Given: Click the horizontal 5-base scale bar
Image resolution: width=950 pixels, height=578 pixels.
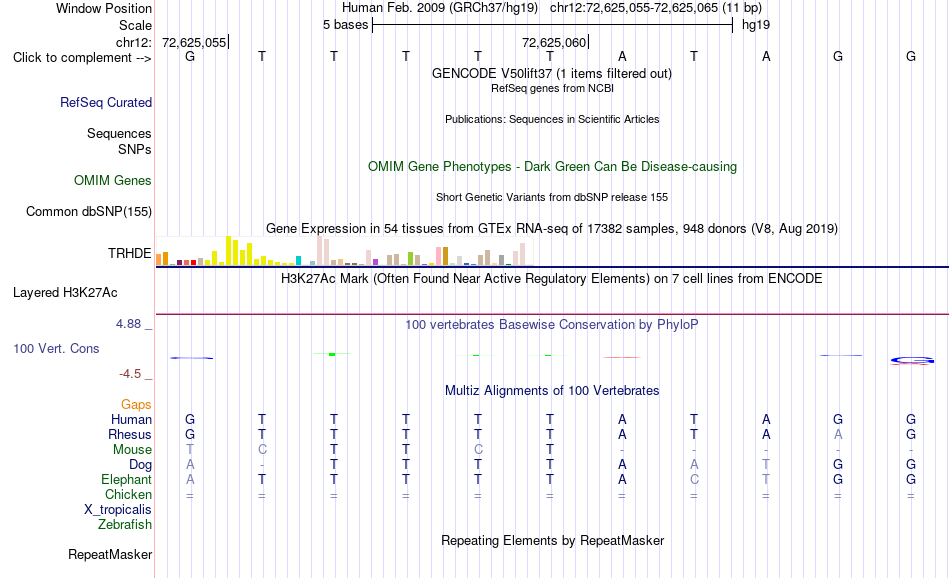Looking at the screenshot, I should coord(553,25).
